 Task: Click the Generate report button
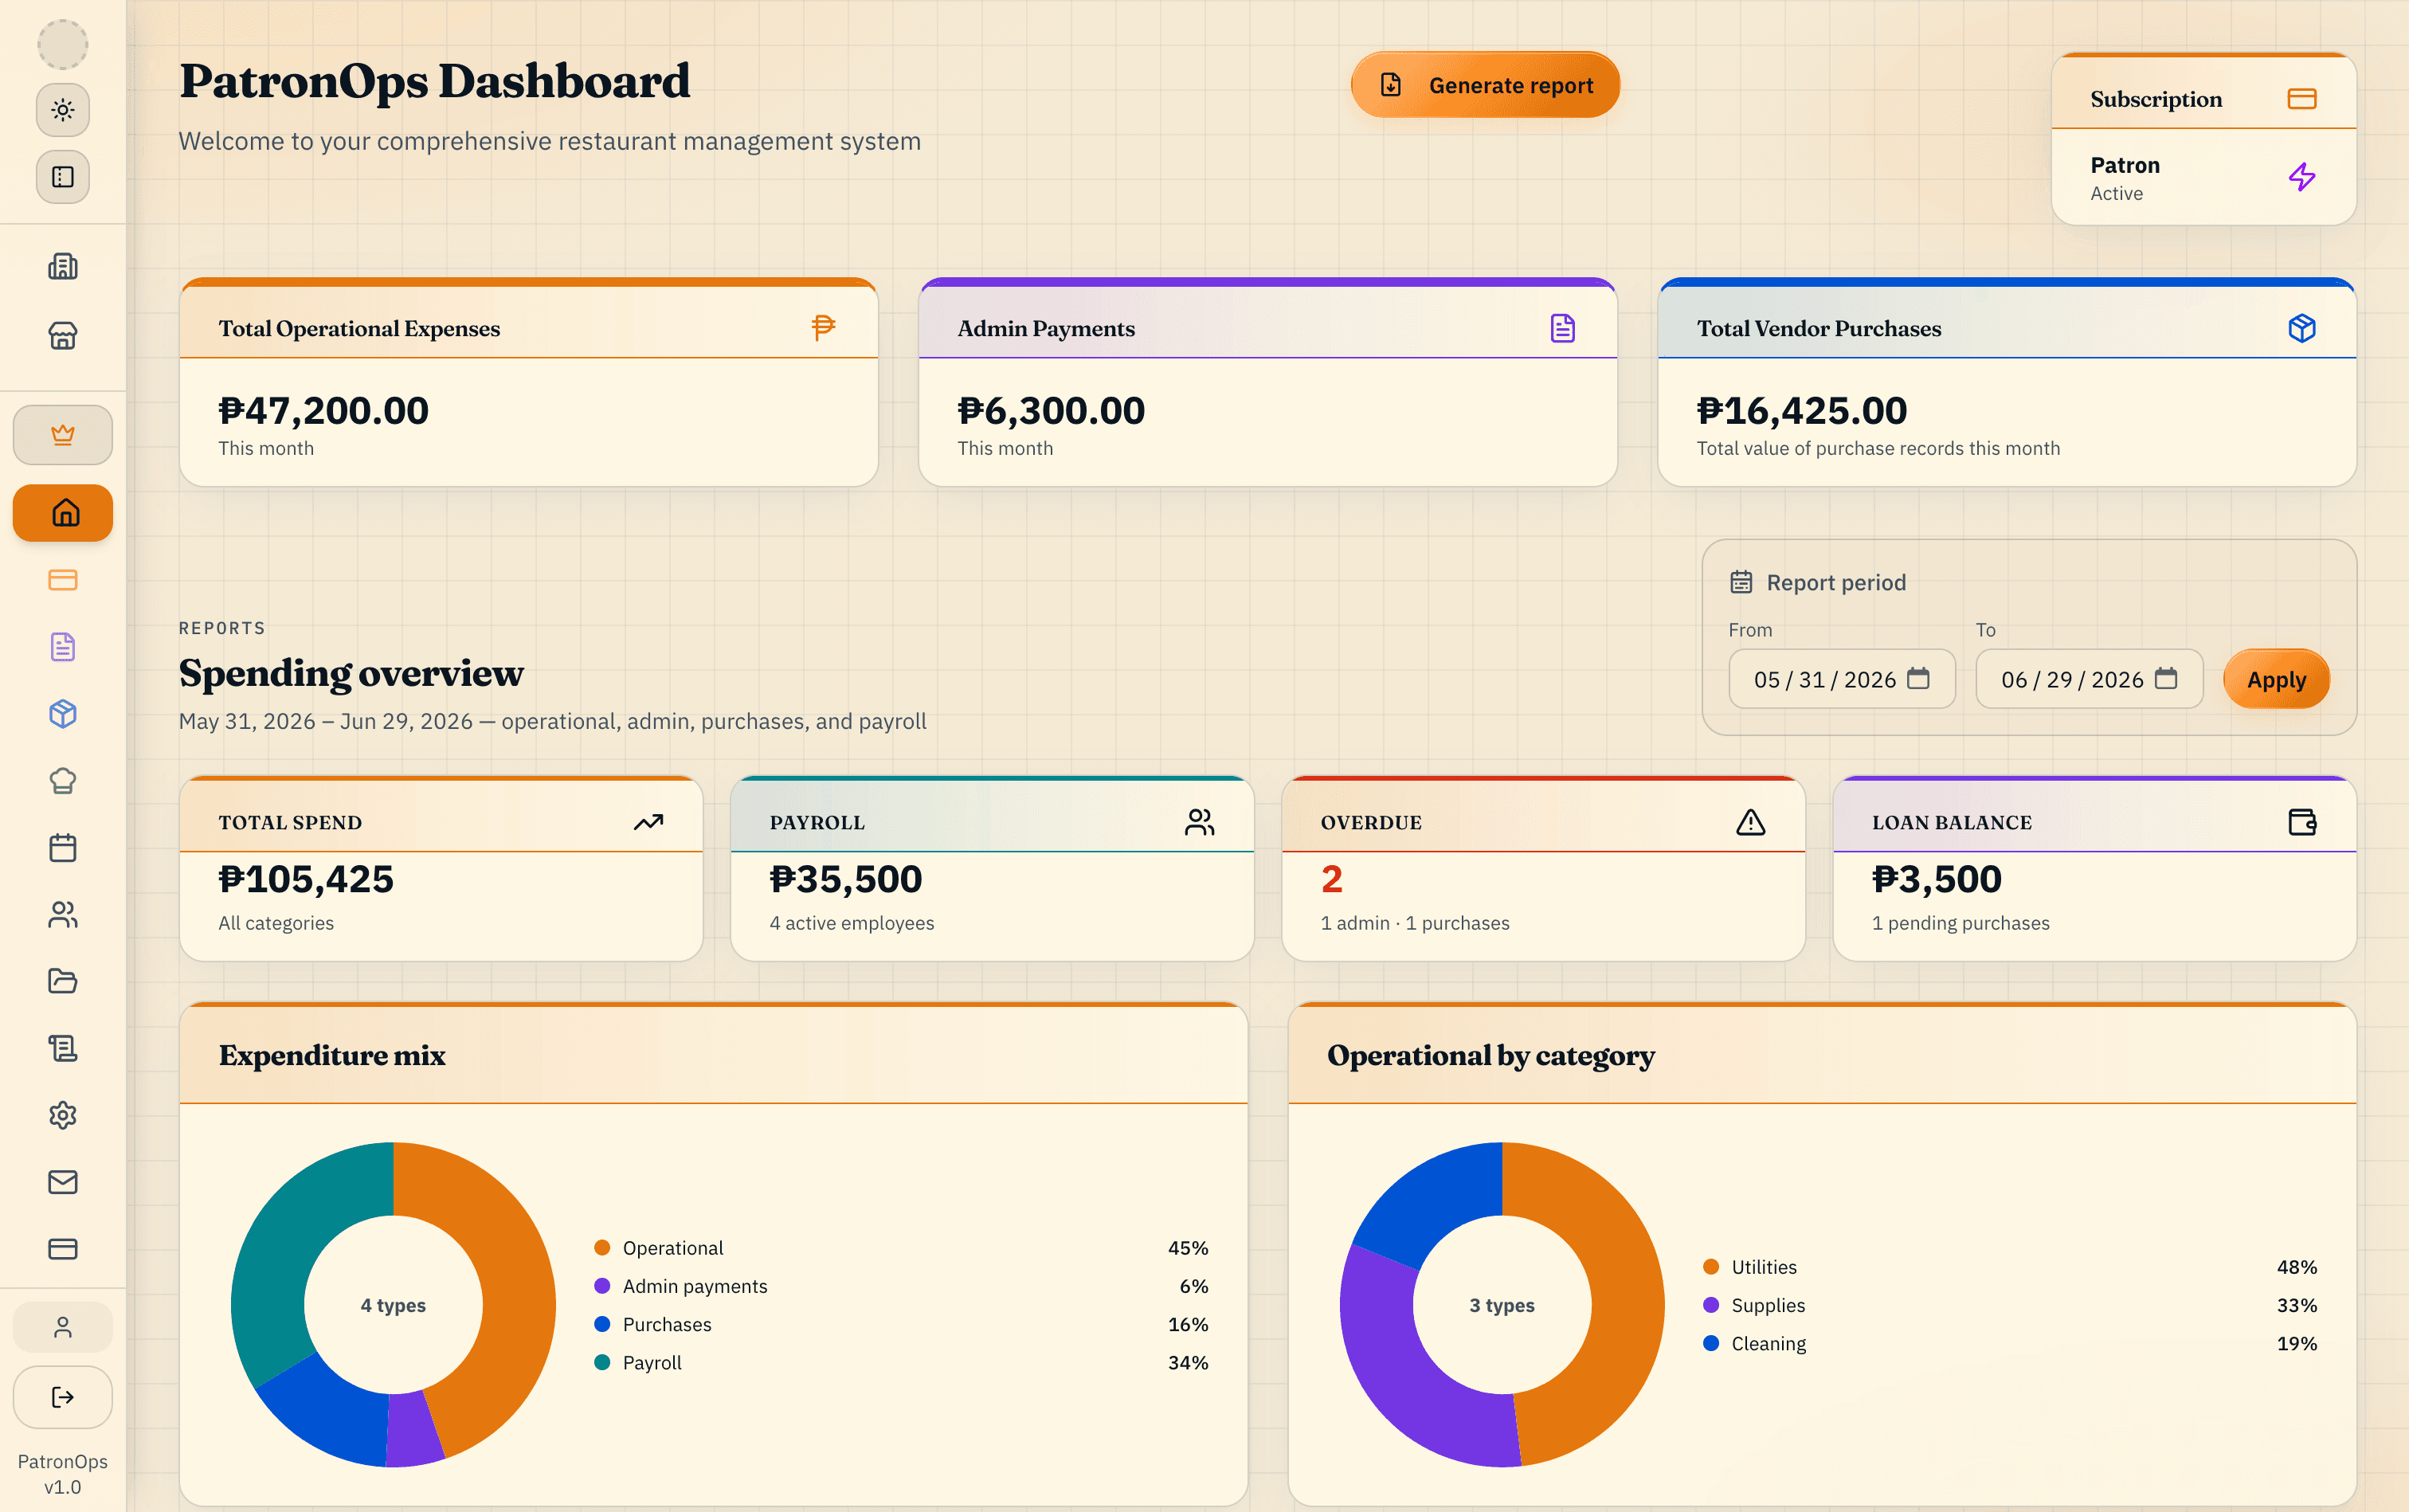pos(1485,85)
